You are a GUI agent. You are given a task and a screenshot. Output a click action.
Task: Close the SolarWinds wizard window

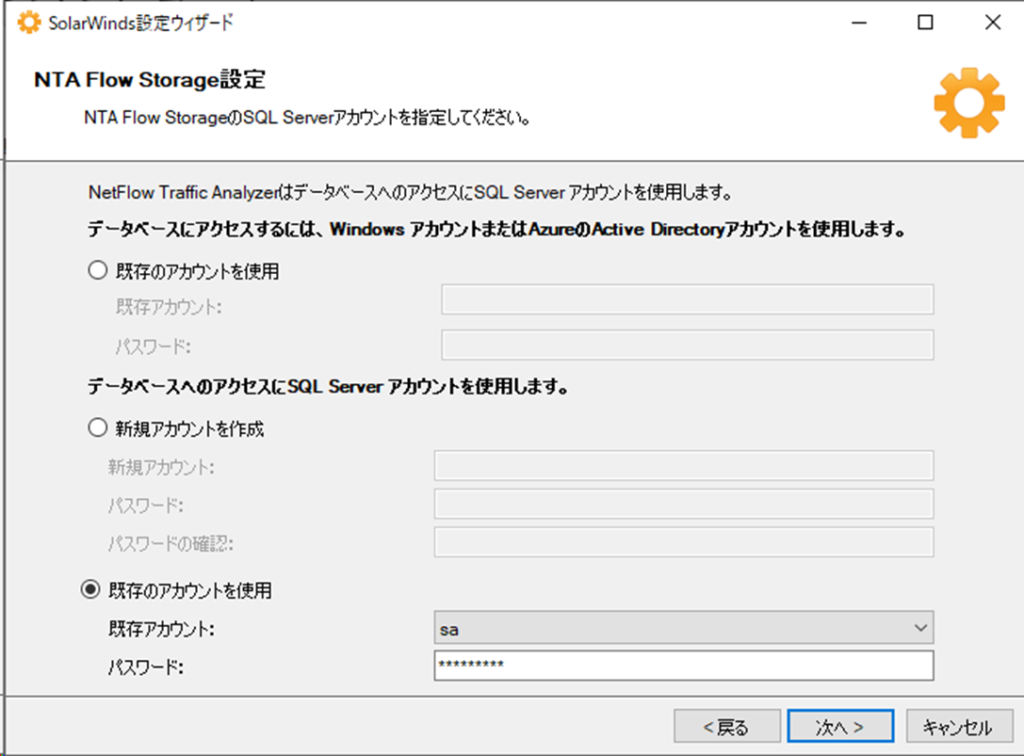click(993, 23)
